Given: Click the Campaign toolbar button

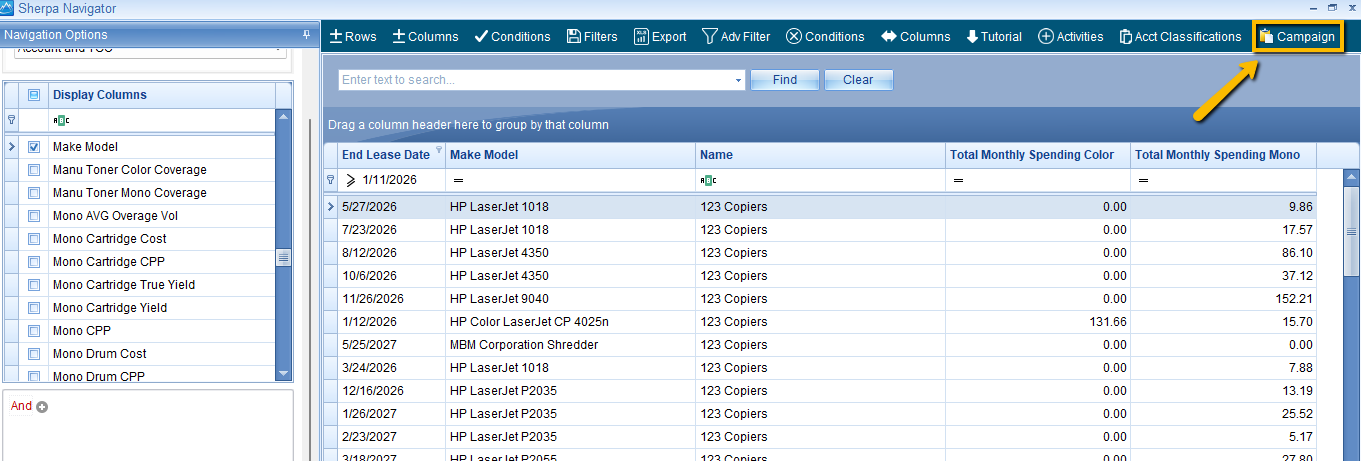Looking at the screenshot, I should pyautogui.click(x=1297, y=36).
